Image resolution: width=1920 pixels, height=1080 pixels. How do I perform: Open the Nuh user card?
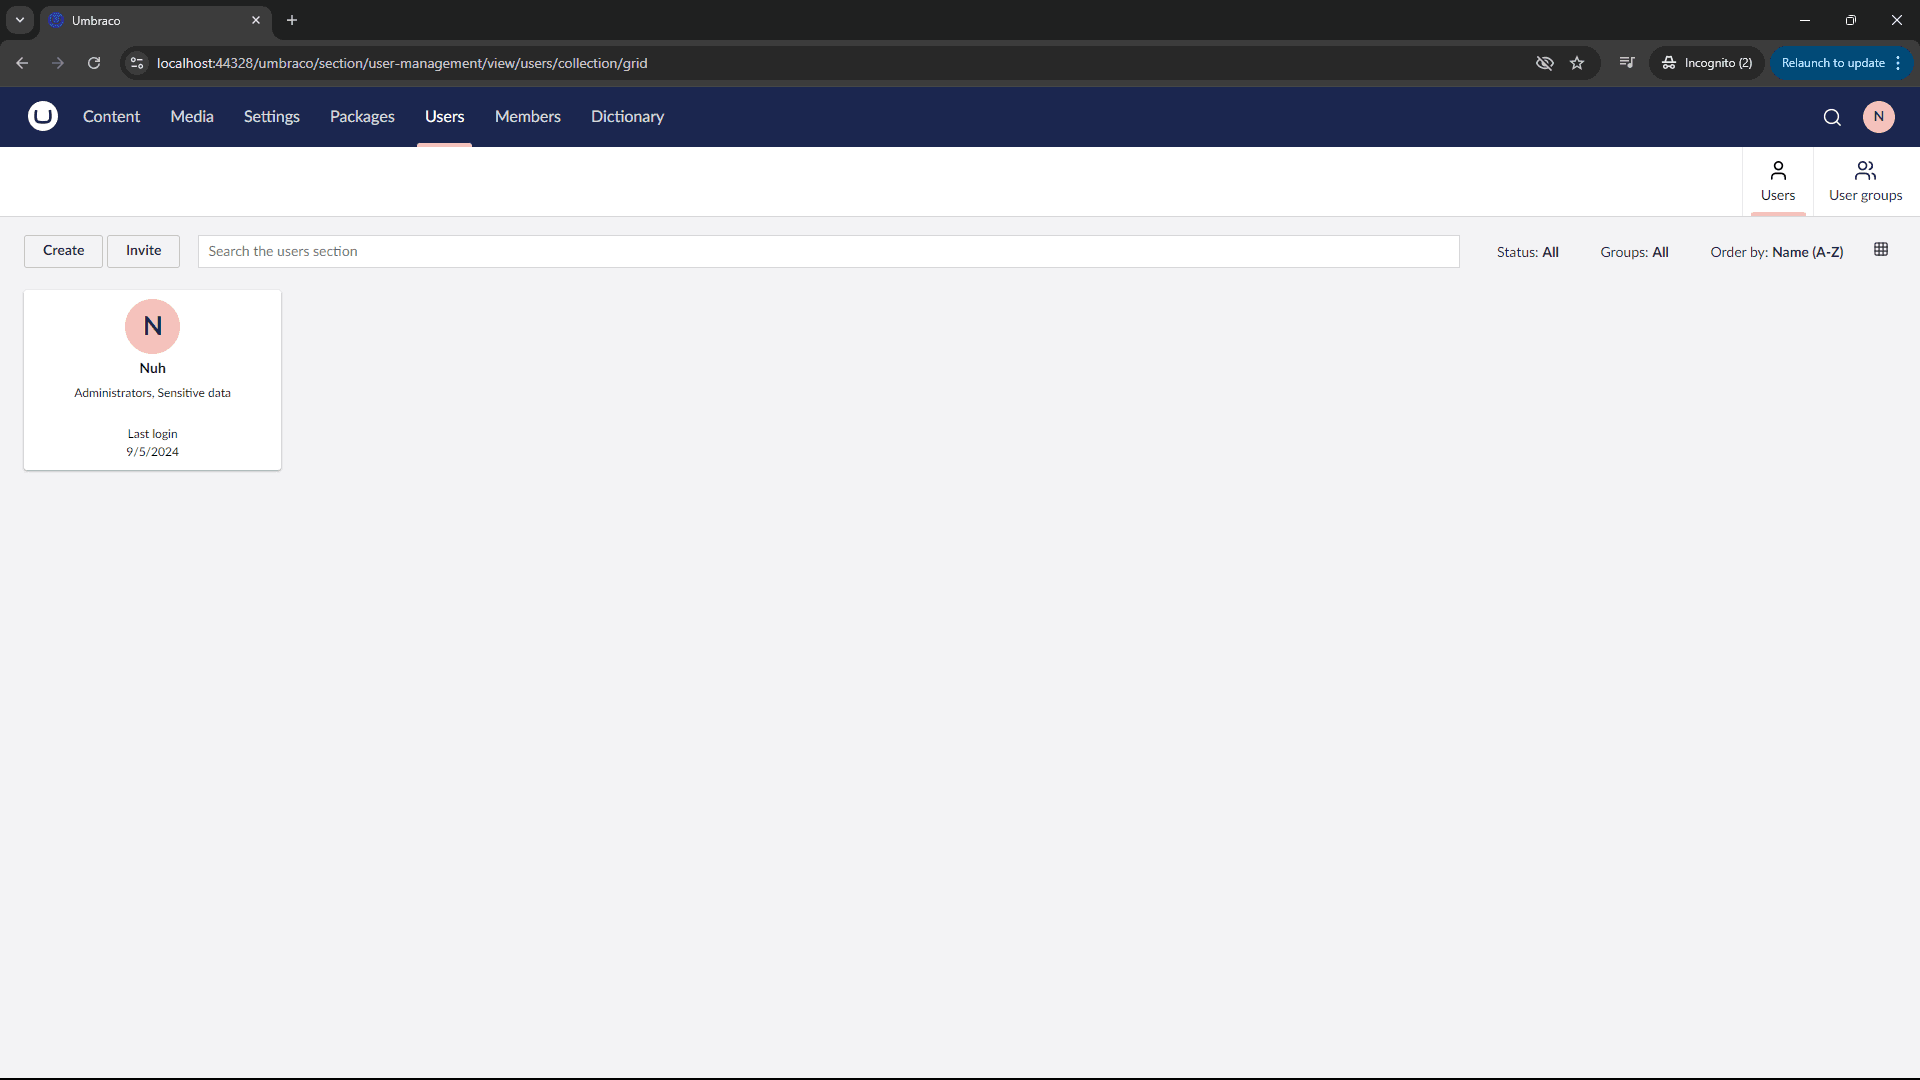[x=152, y=380]
